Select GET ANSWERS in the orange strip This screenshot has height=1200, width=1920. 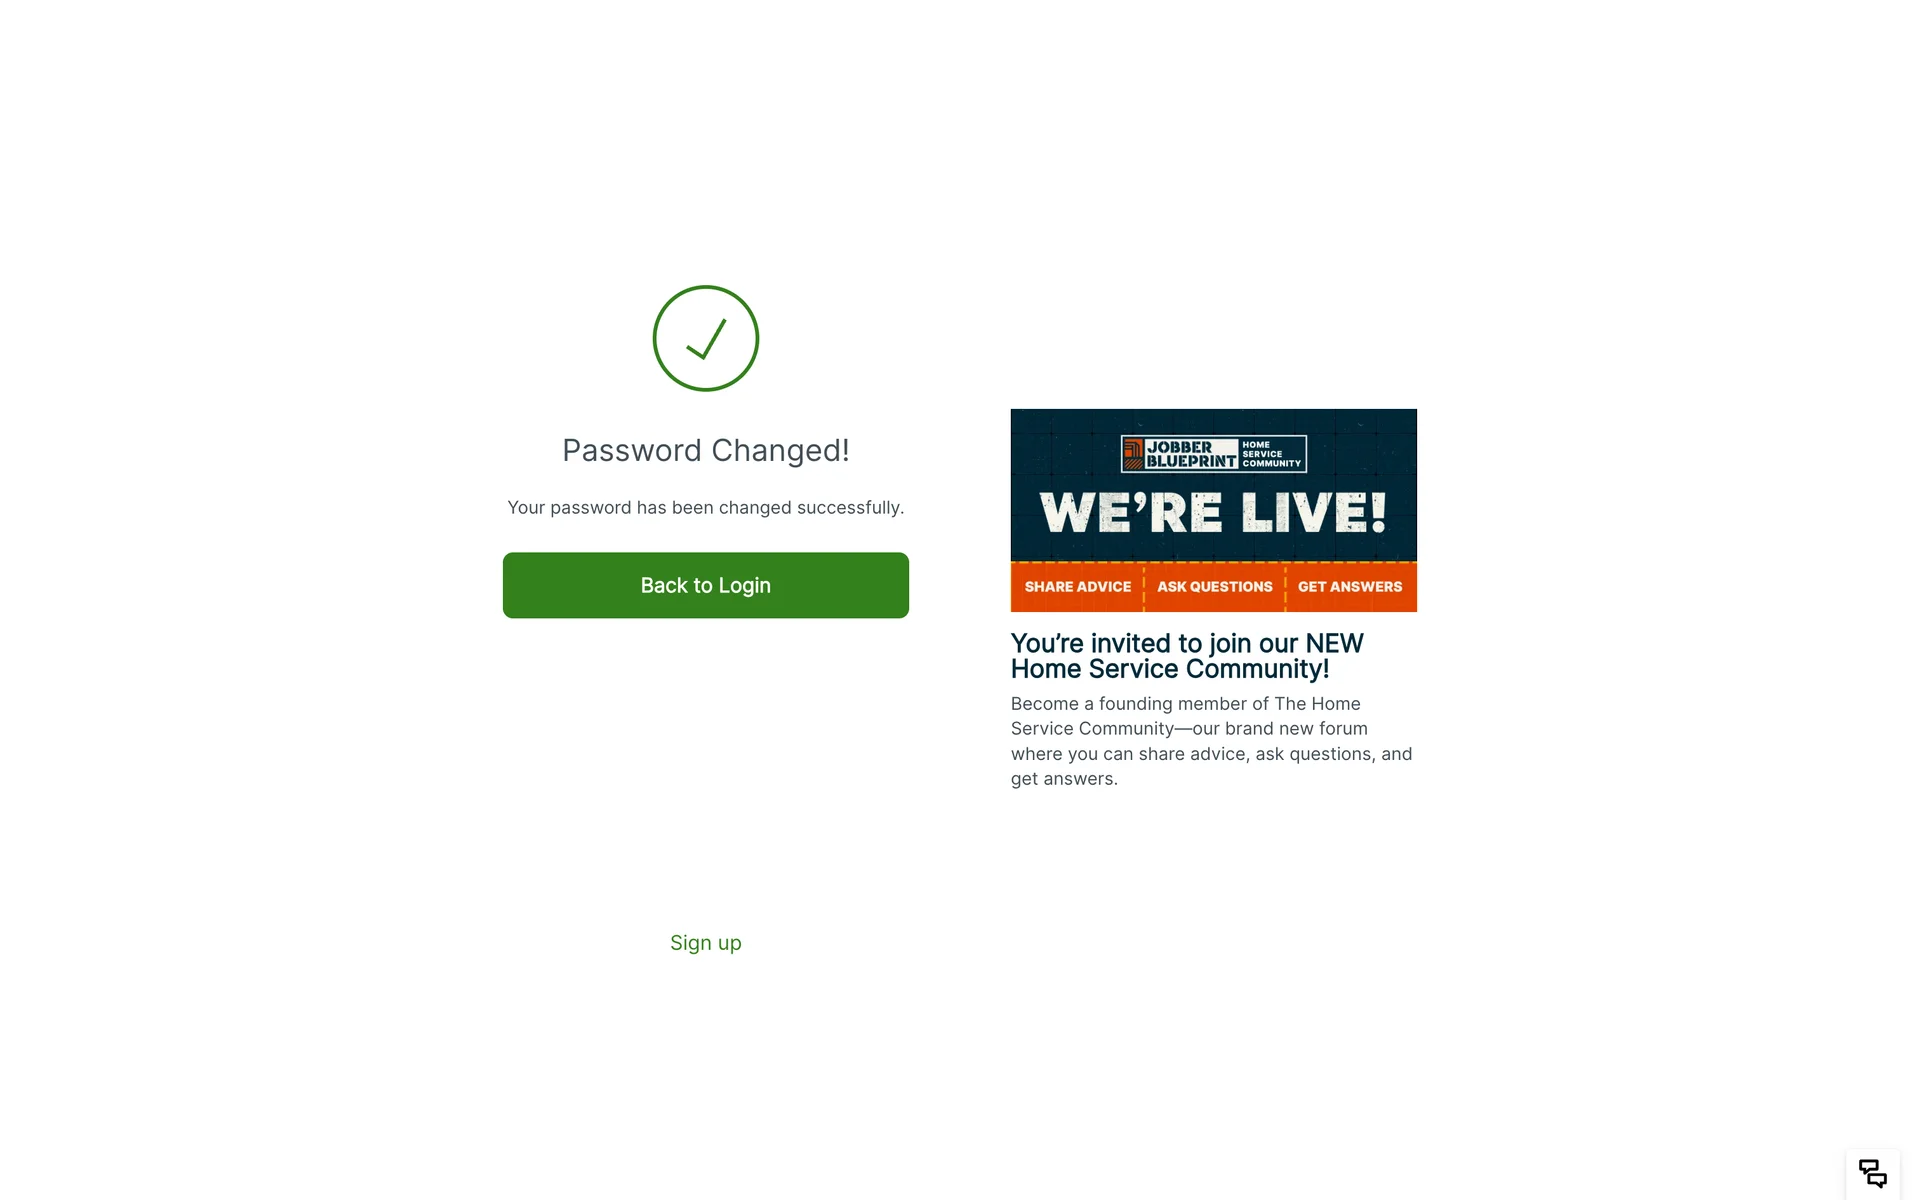(x=1350, y=587)
